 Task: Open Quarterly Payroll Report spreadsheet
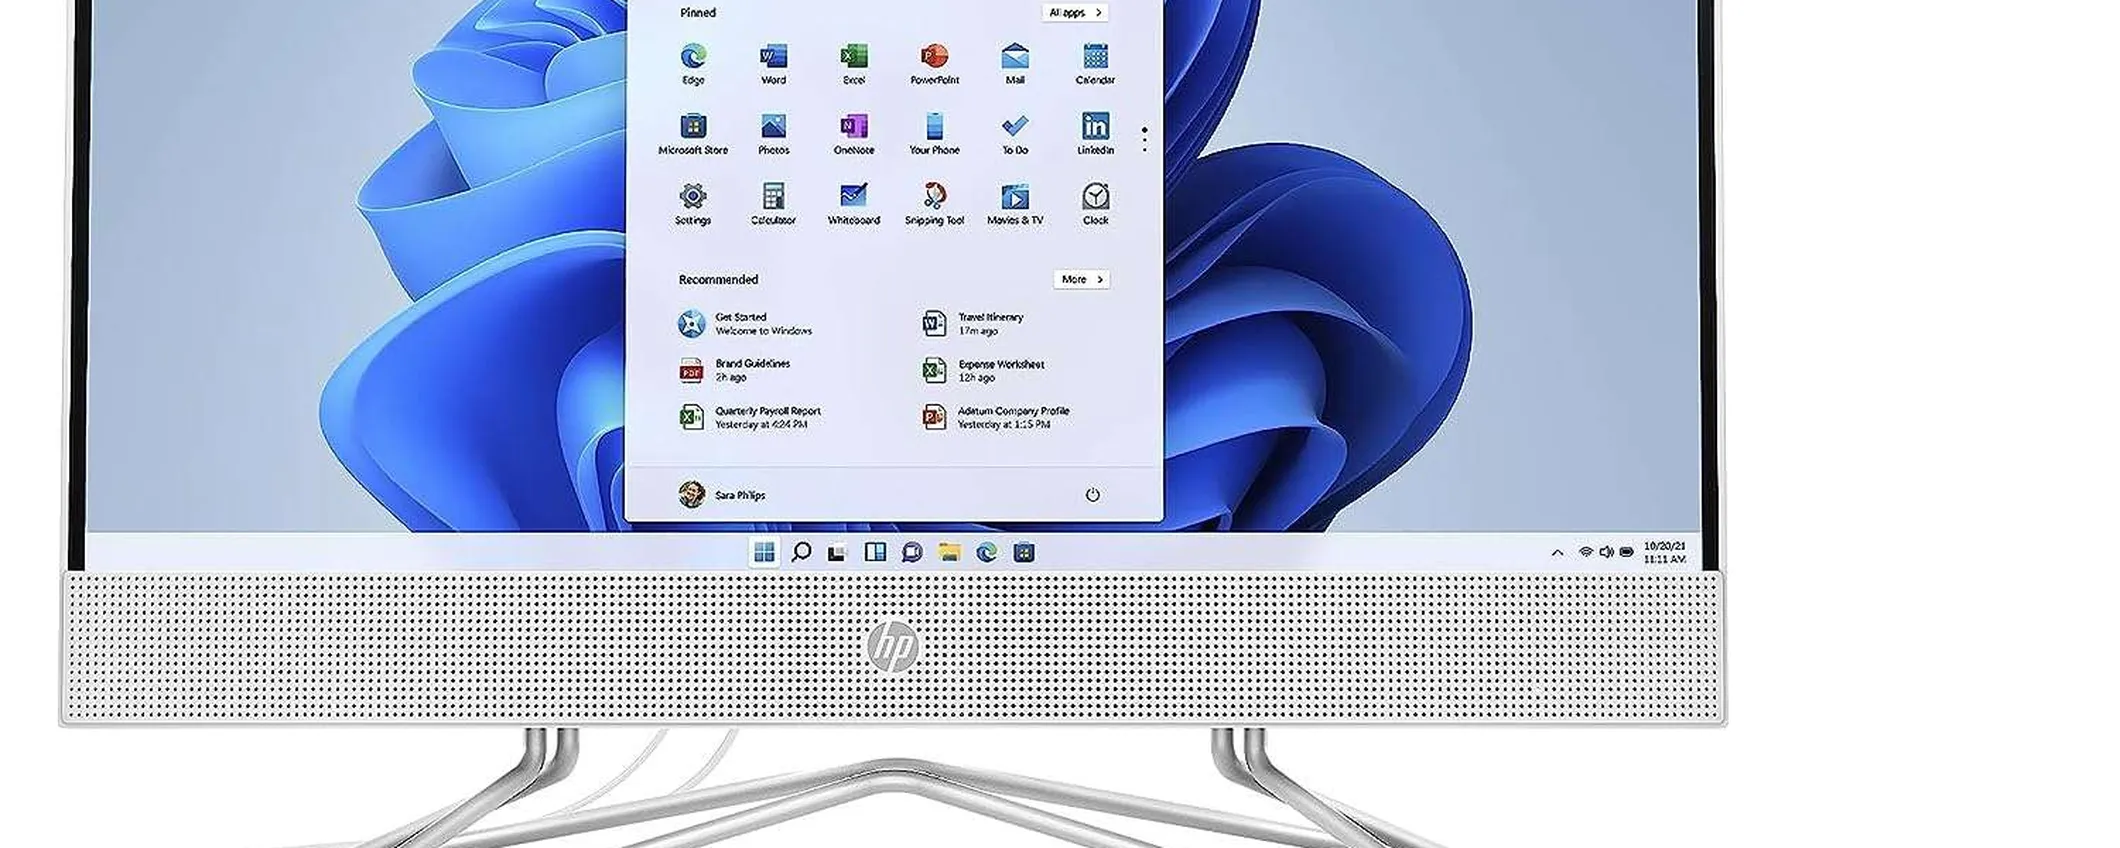tap(750, 417)
